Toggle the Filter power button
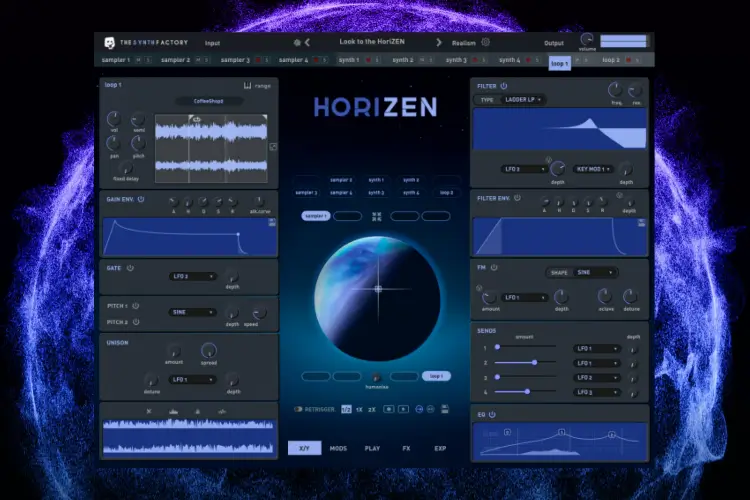The image size is (750, 500). 504,86
